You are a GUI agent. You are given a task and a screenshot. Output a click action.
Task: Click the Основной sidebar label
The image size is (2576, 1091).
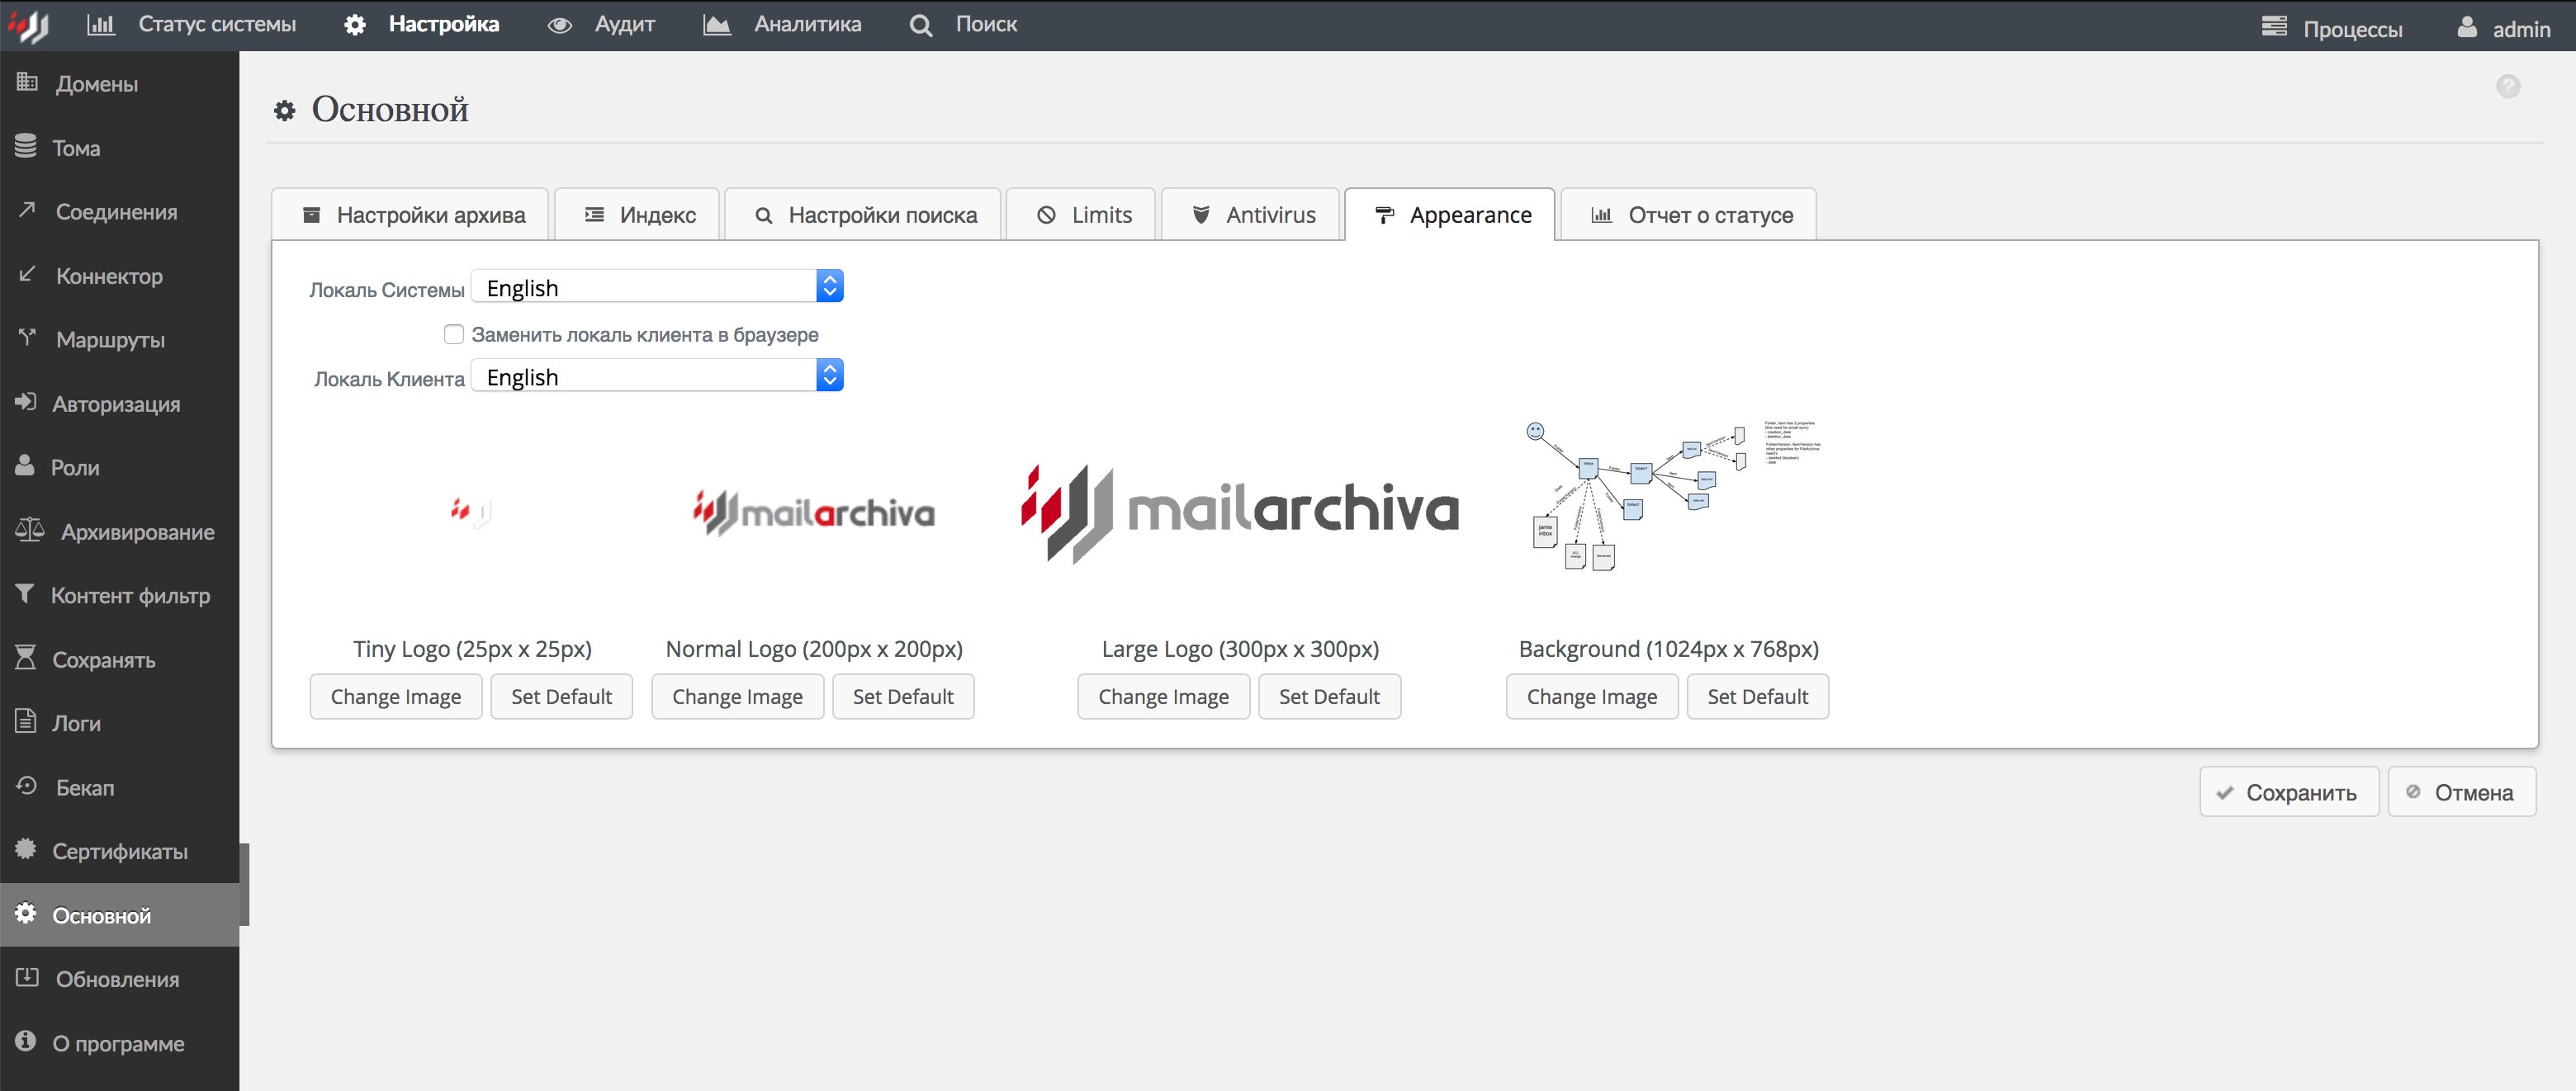[101, 915]
